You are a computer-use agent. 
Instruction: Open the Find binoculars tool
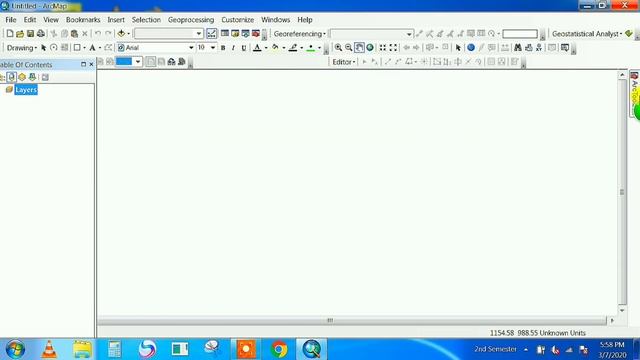pos(518,48)
